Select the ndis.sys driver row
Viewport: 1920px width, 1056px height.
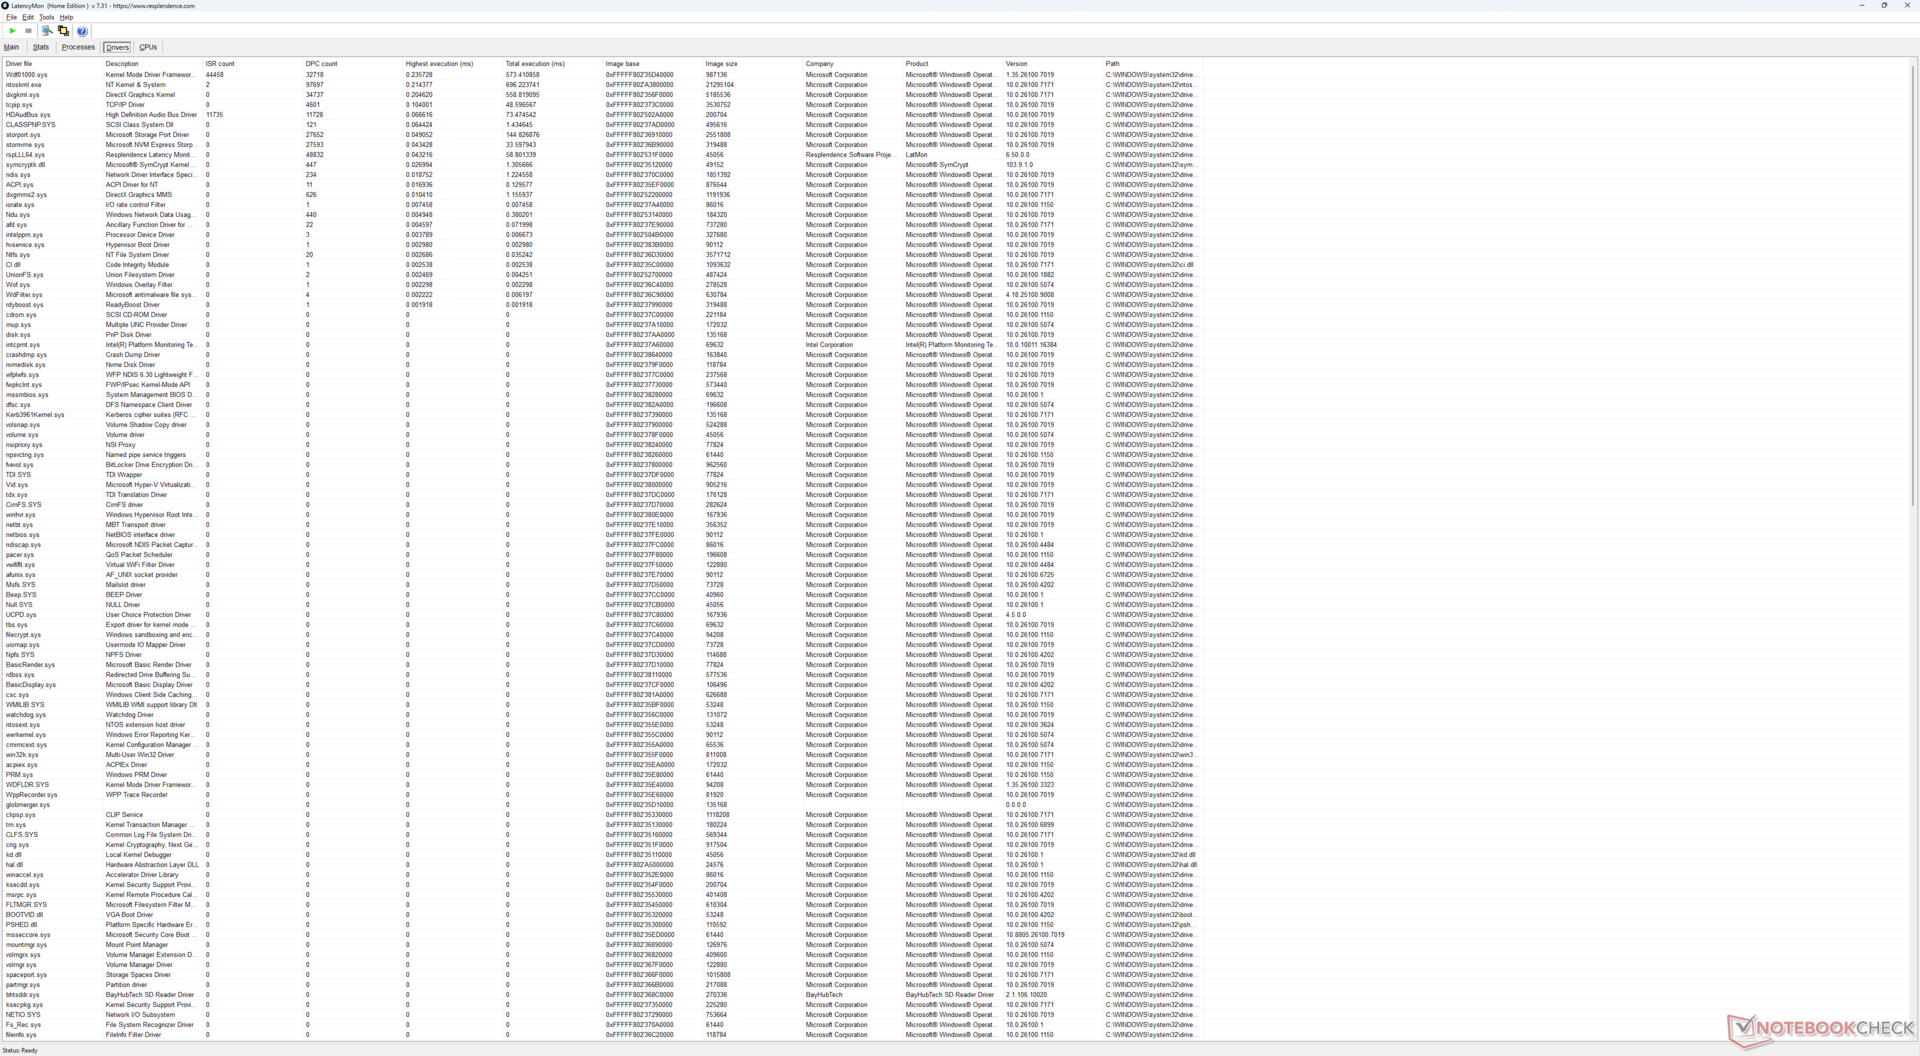pyautogui.click(x=602, y=175)
